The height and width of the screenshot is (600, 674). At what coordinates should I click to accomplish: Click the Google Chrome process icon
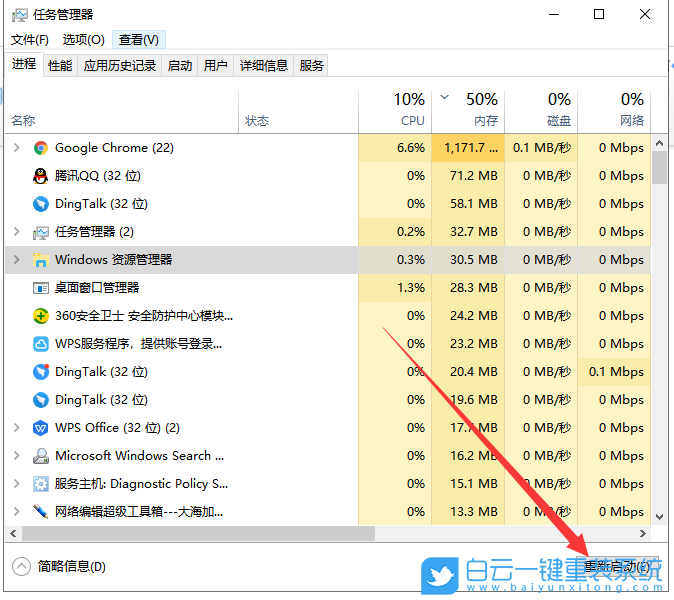tap(41, 148)
